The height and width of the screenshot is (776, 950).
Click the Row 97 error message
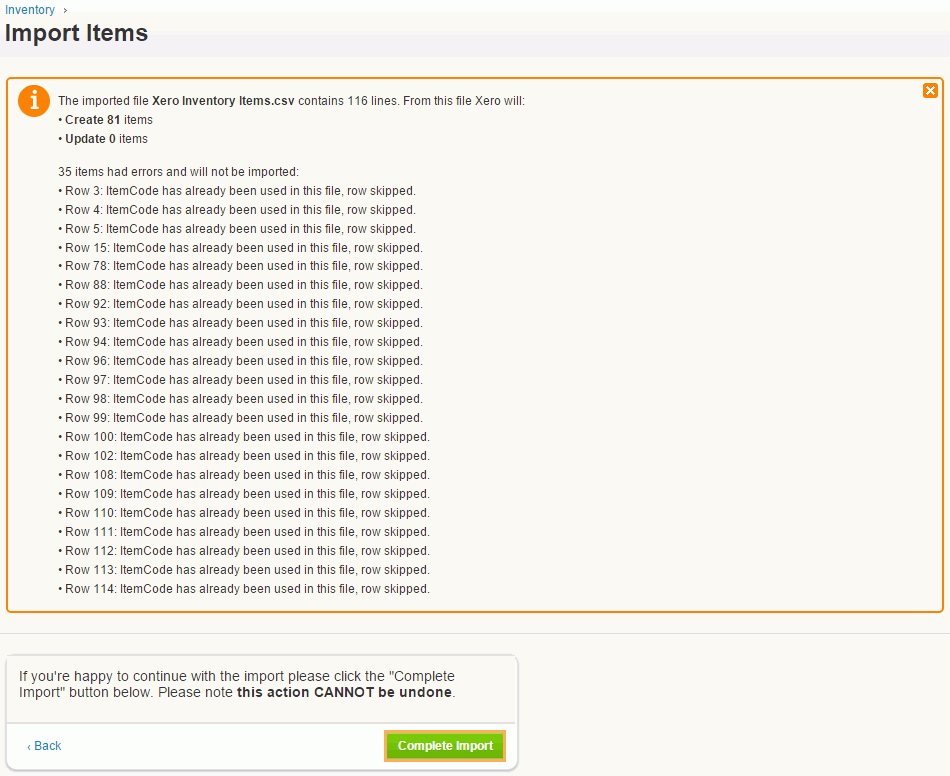(x=241, y=380)
